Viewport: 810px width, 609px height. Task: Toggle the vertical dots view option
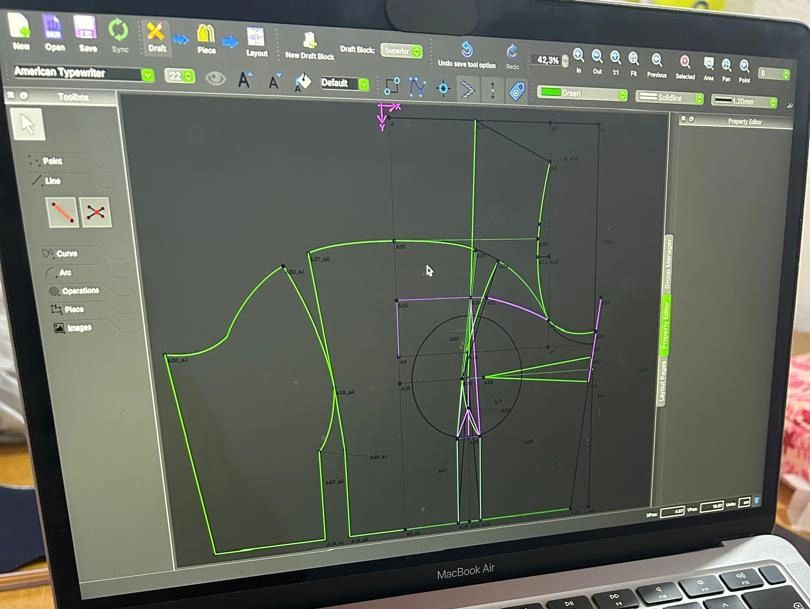point(492,90)
